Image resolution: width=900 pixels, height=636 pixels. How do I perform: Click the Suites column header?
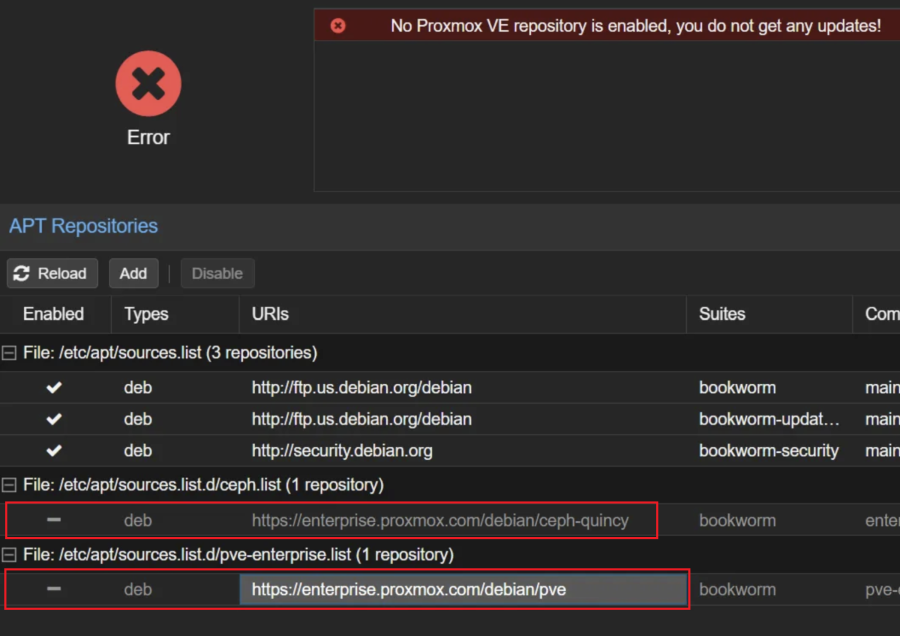click(x=722, y=314)
